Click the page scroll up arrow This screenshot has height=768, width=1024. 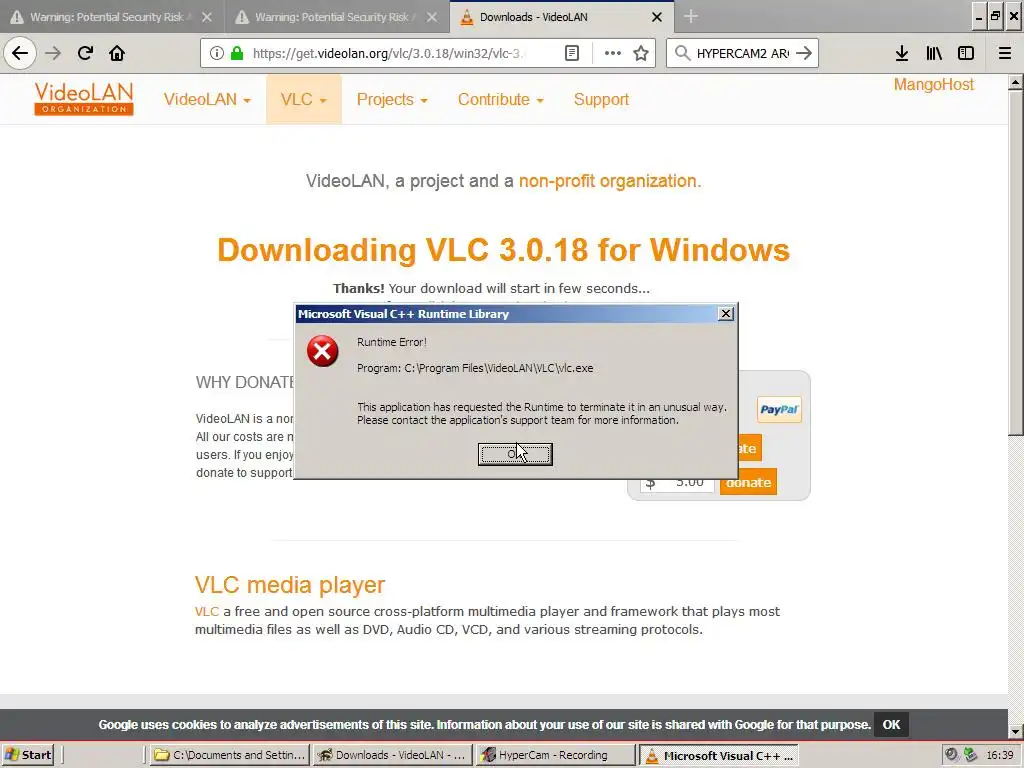(1016, 82)
